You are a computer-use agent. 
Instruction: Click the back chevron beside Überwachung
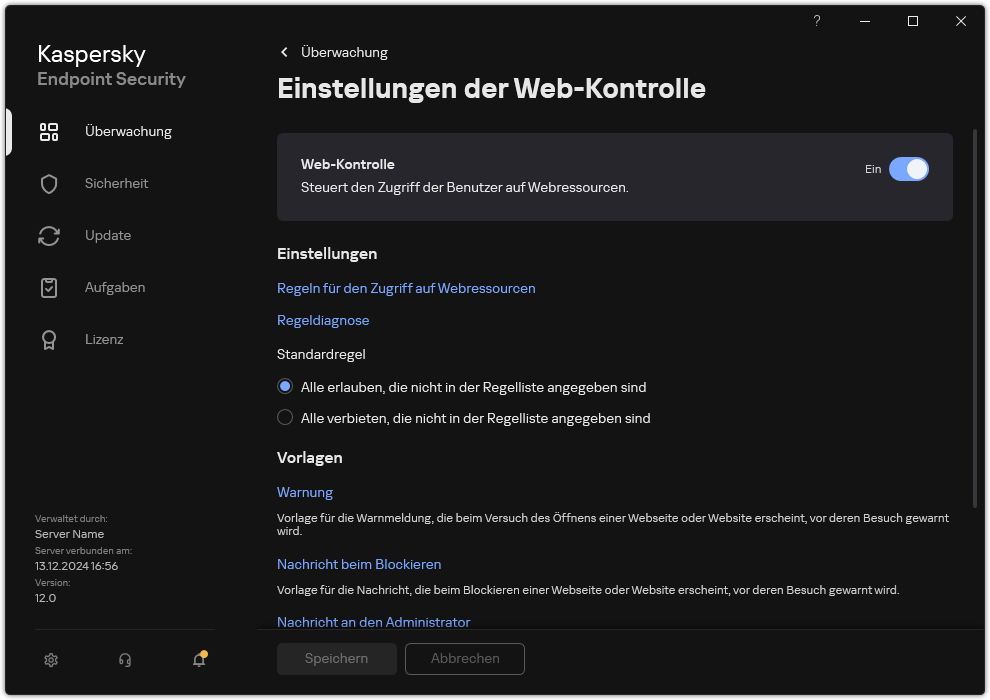pos(283,52)
